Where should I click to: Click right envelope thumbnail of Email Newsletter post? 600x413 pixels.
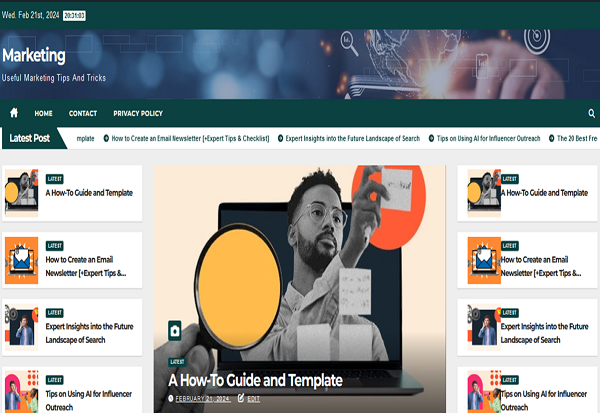(484, 260)
